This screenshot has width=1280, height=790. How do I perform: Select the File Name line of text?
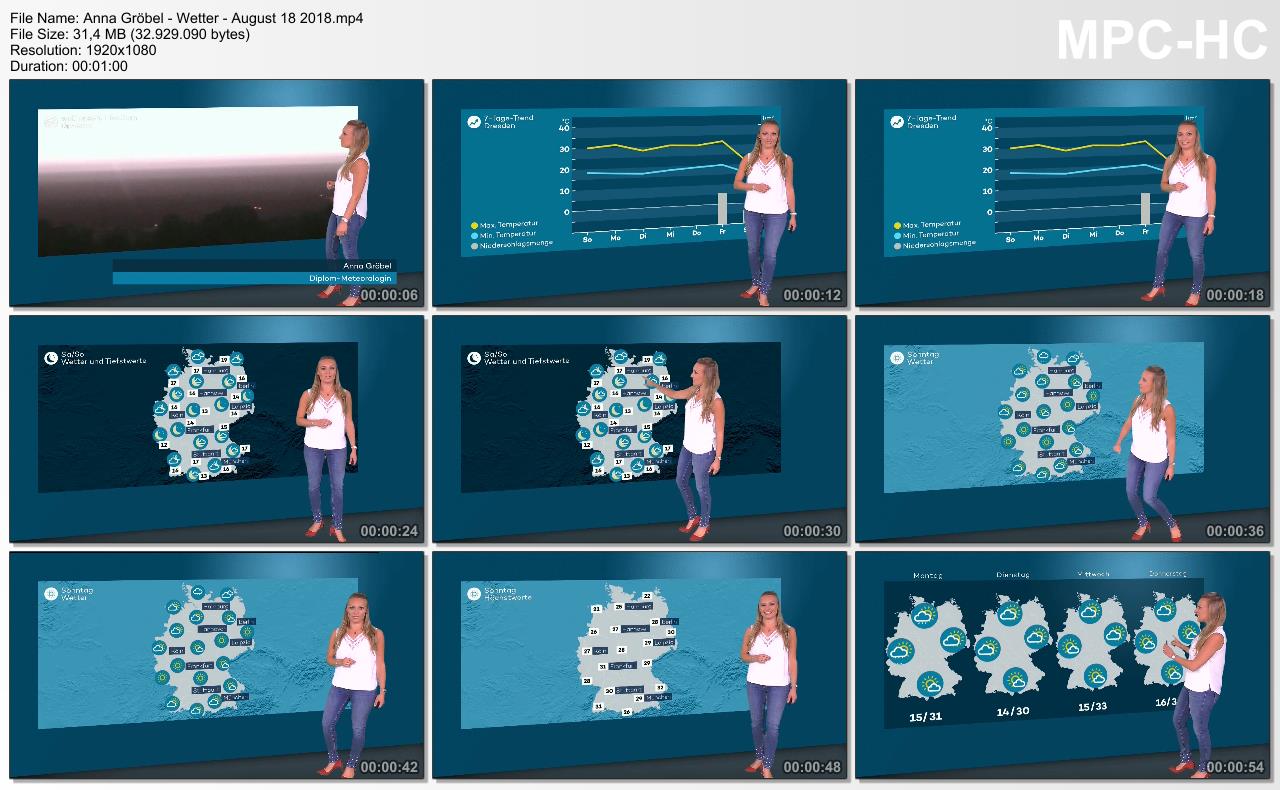(x=186, y=18)
